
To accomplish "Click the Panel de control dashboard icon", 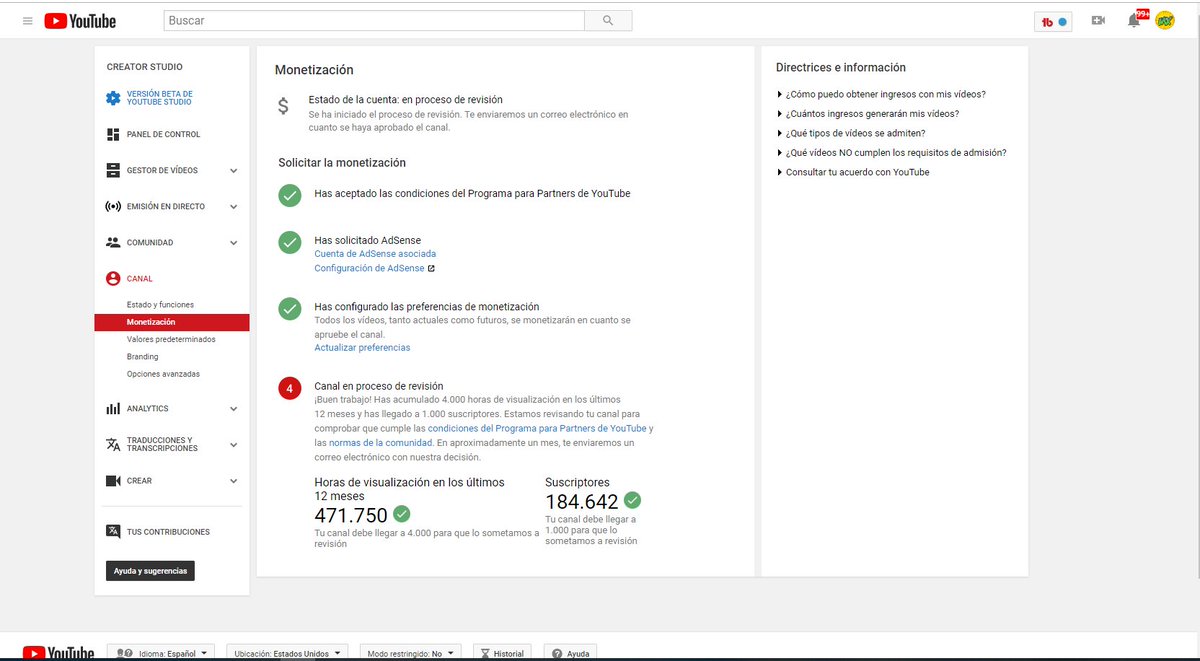I will click(113, 134).
